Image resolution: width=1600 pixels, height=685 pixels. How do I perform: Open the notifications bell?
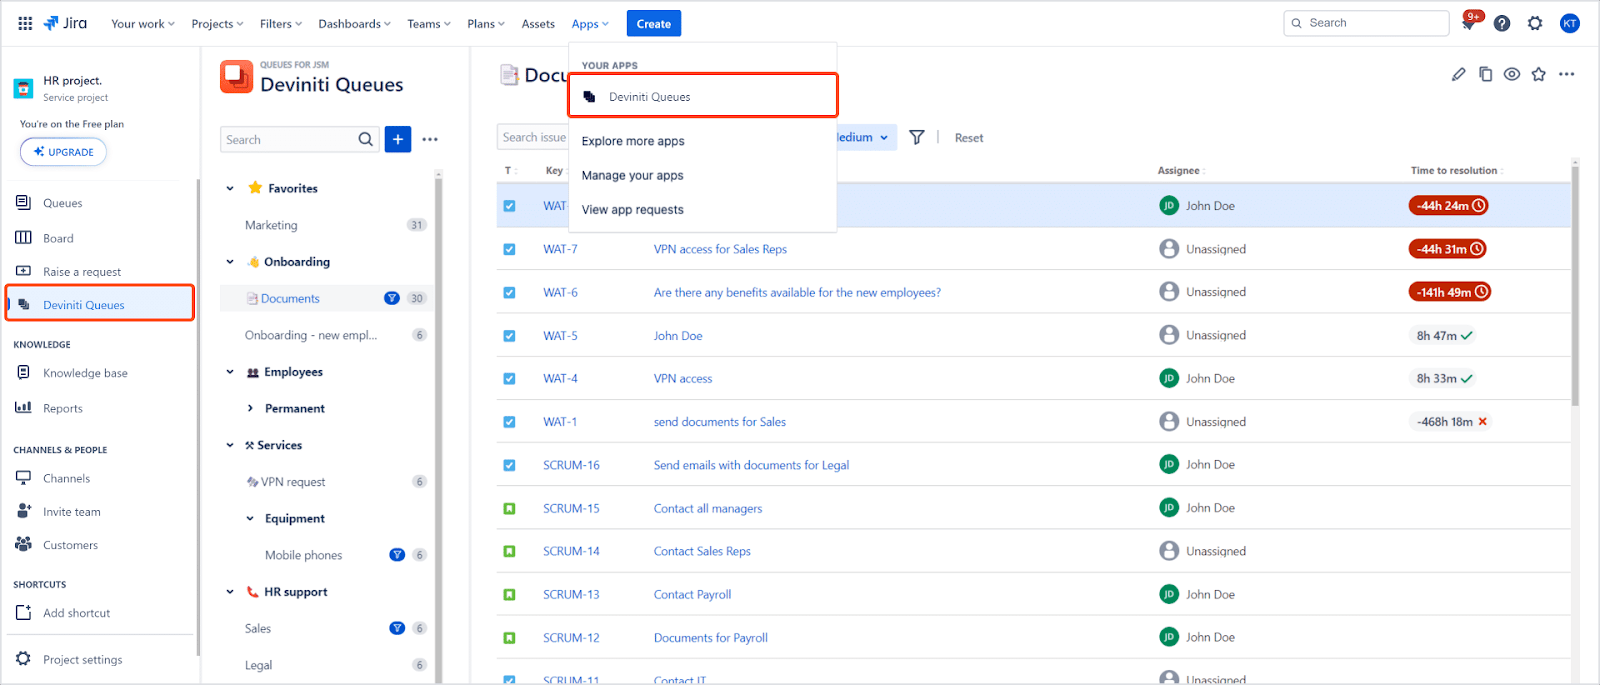click(x=1469, y=23)
